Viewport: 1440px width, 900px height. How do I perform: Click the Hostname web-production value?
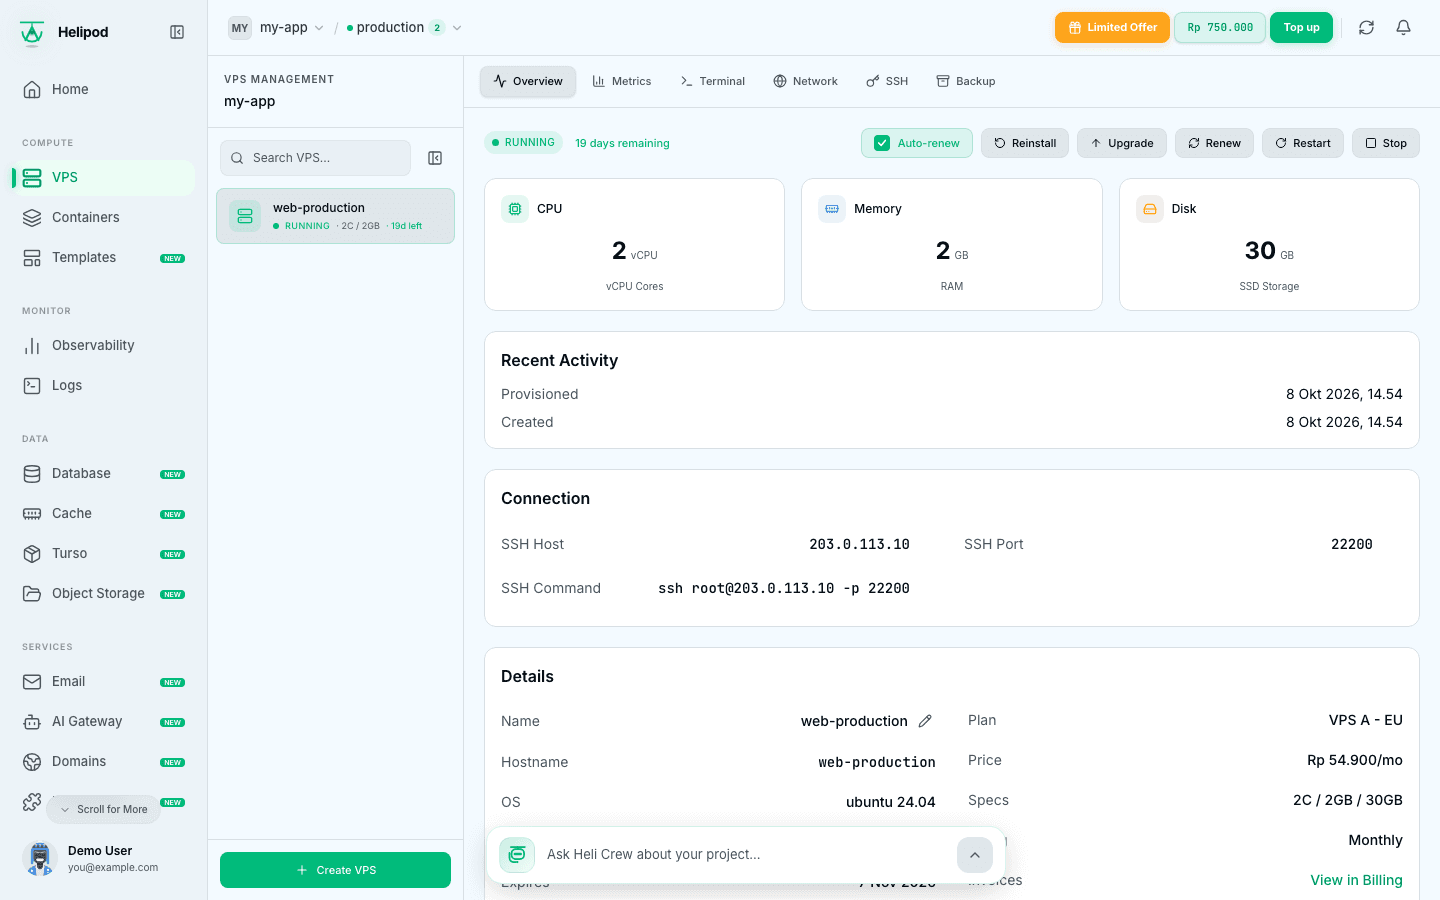[877, 762]
